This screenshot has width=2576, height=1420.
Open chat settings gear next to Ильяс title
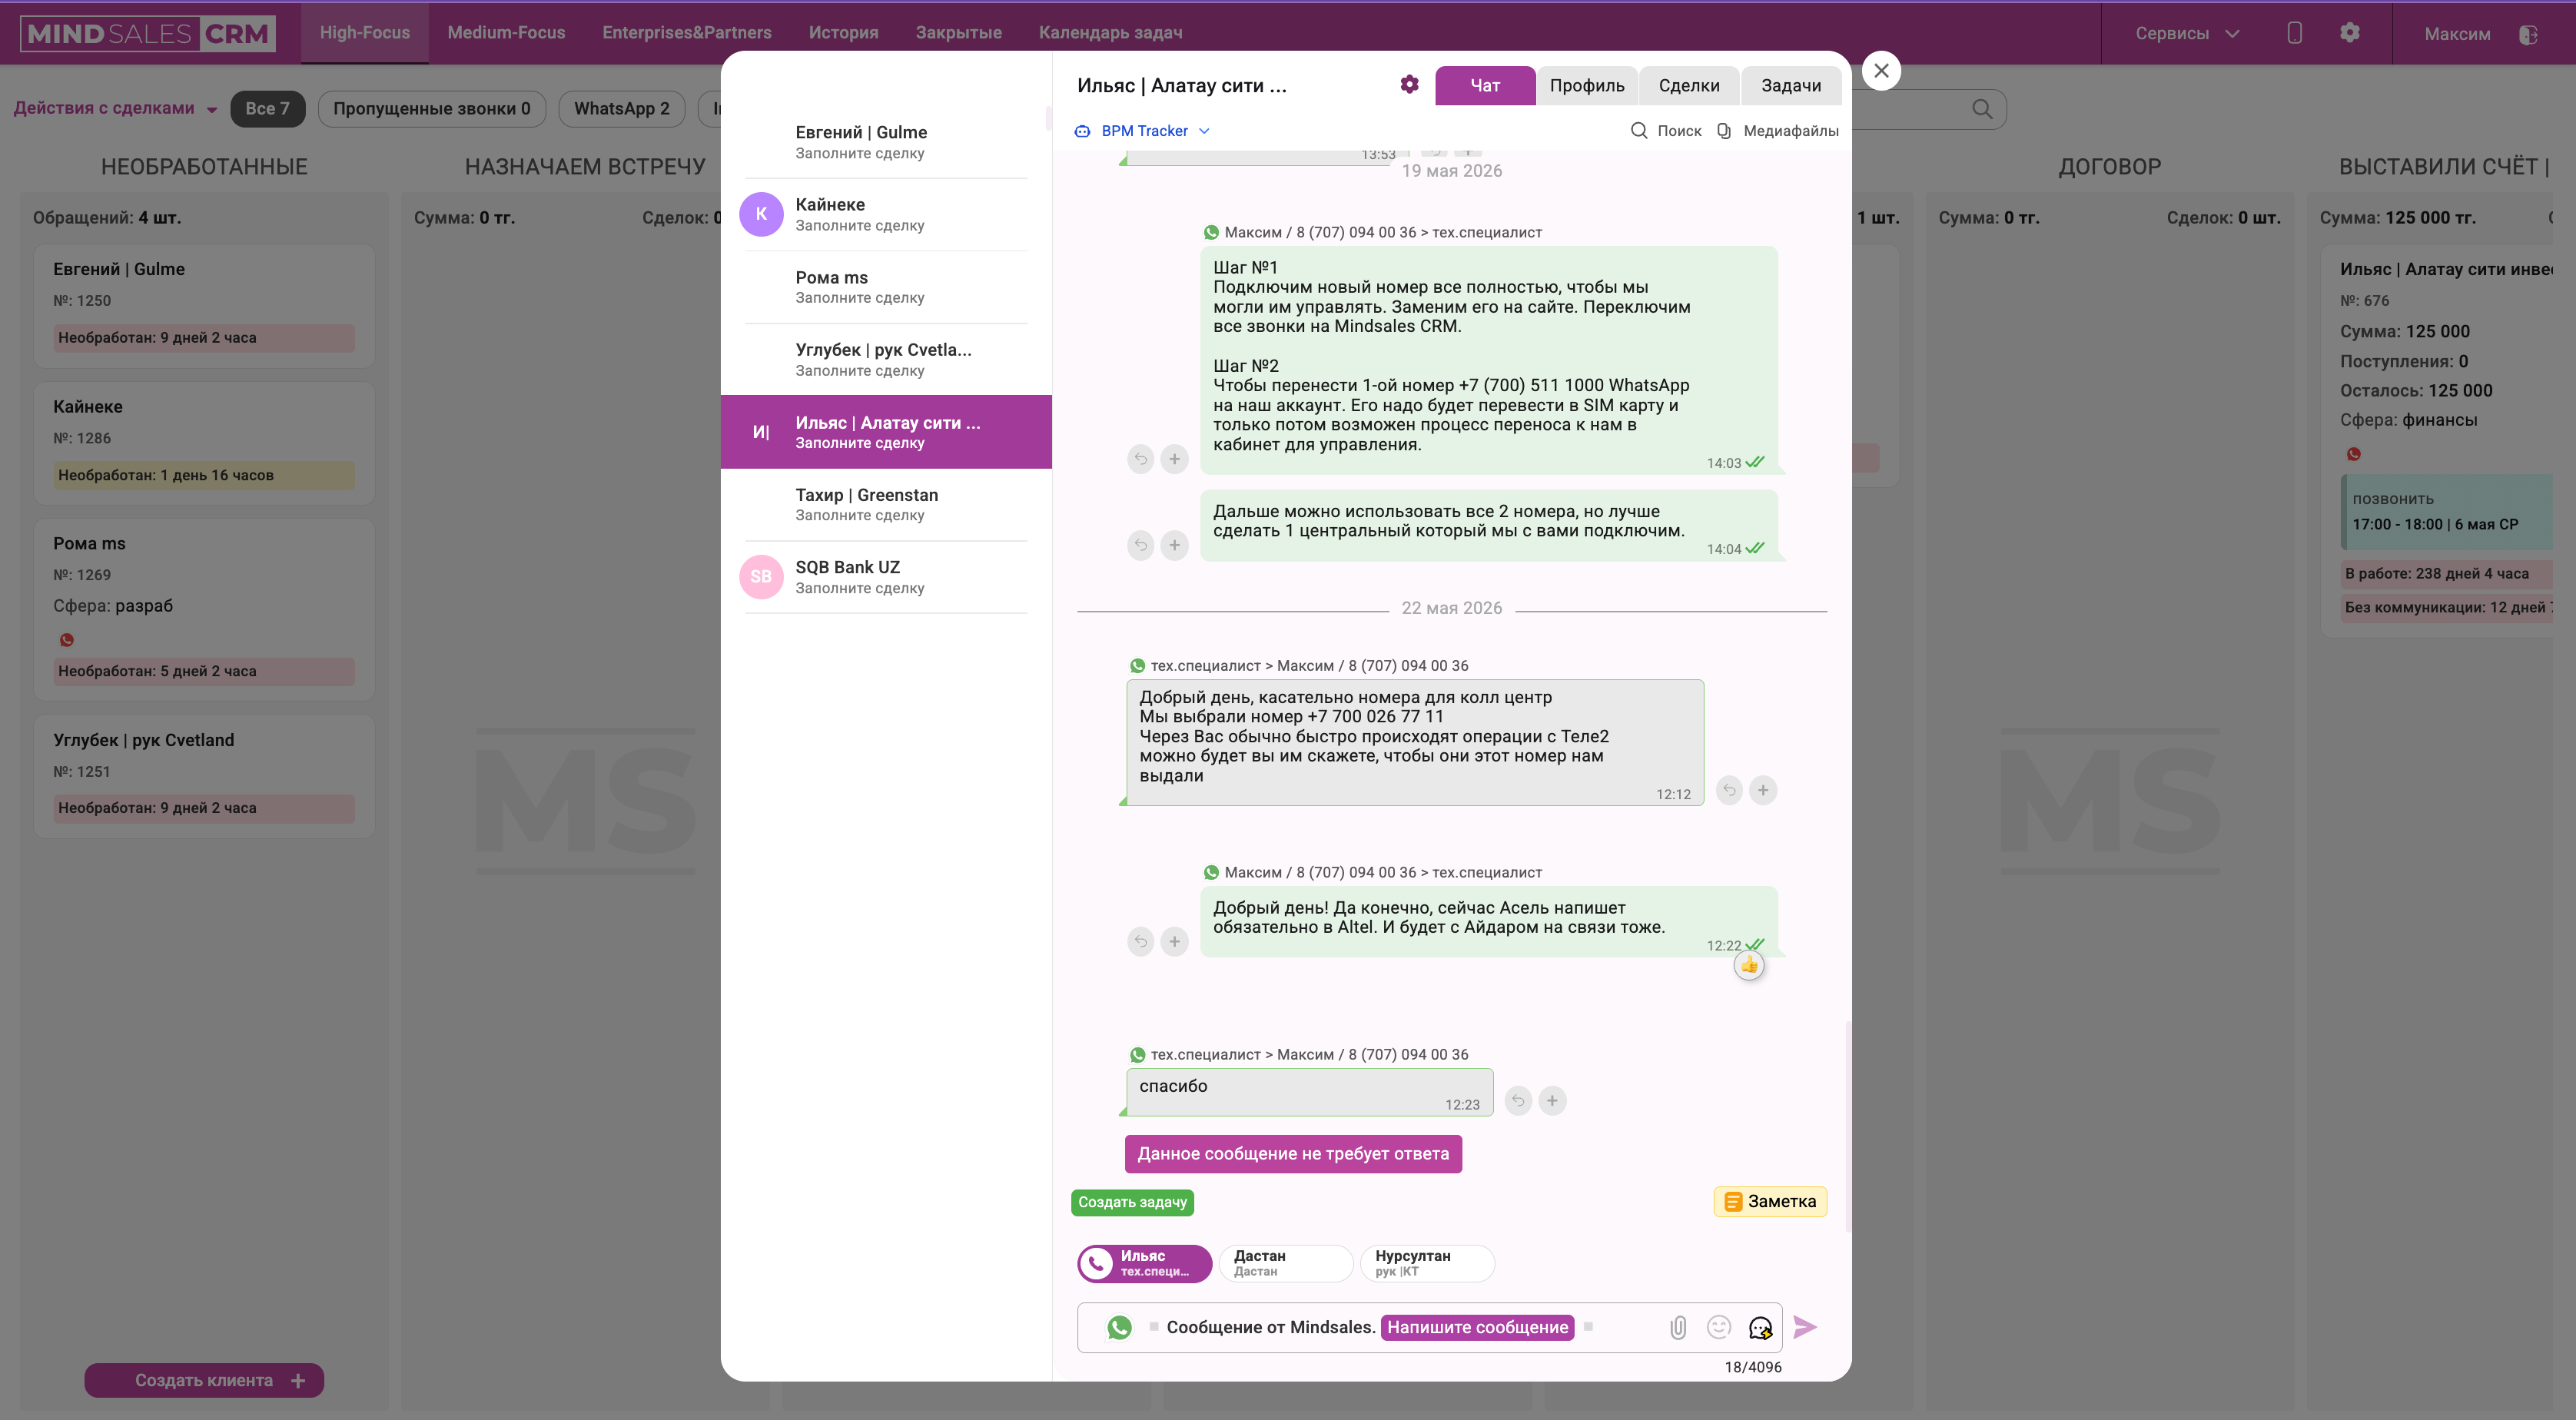pyautogui.click(x=1409, y=85)
